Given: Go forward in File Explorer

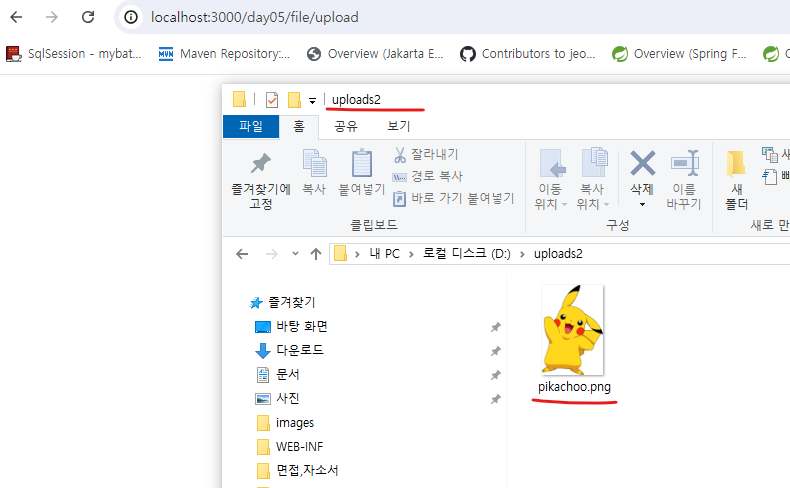Looking at the screenshot, I should (x=272, y=254).
